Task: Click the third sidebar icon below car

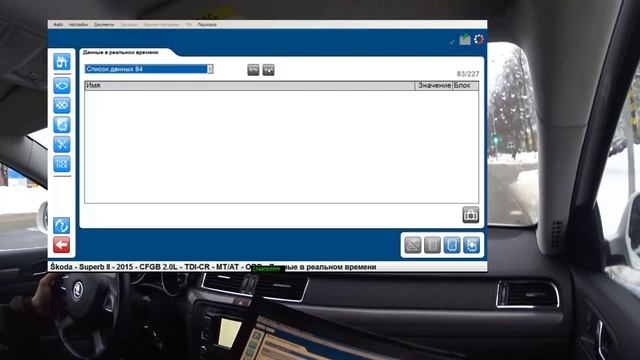Action: pos(62,105)
